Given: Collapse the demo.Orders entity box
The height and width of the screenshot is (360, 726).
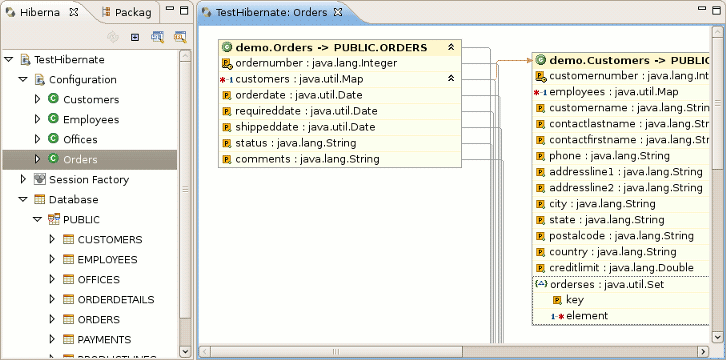Looking at the screenshot, I should [x=451, y=47].
